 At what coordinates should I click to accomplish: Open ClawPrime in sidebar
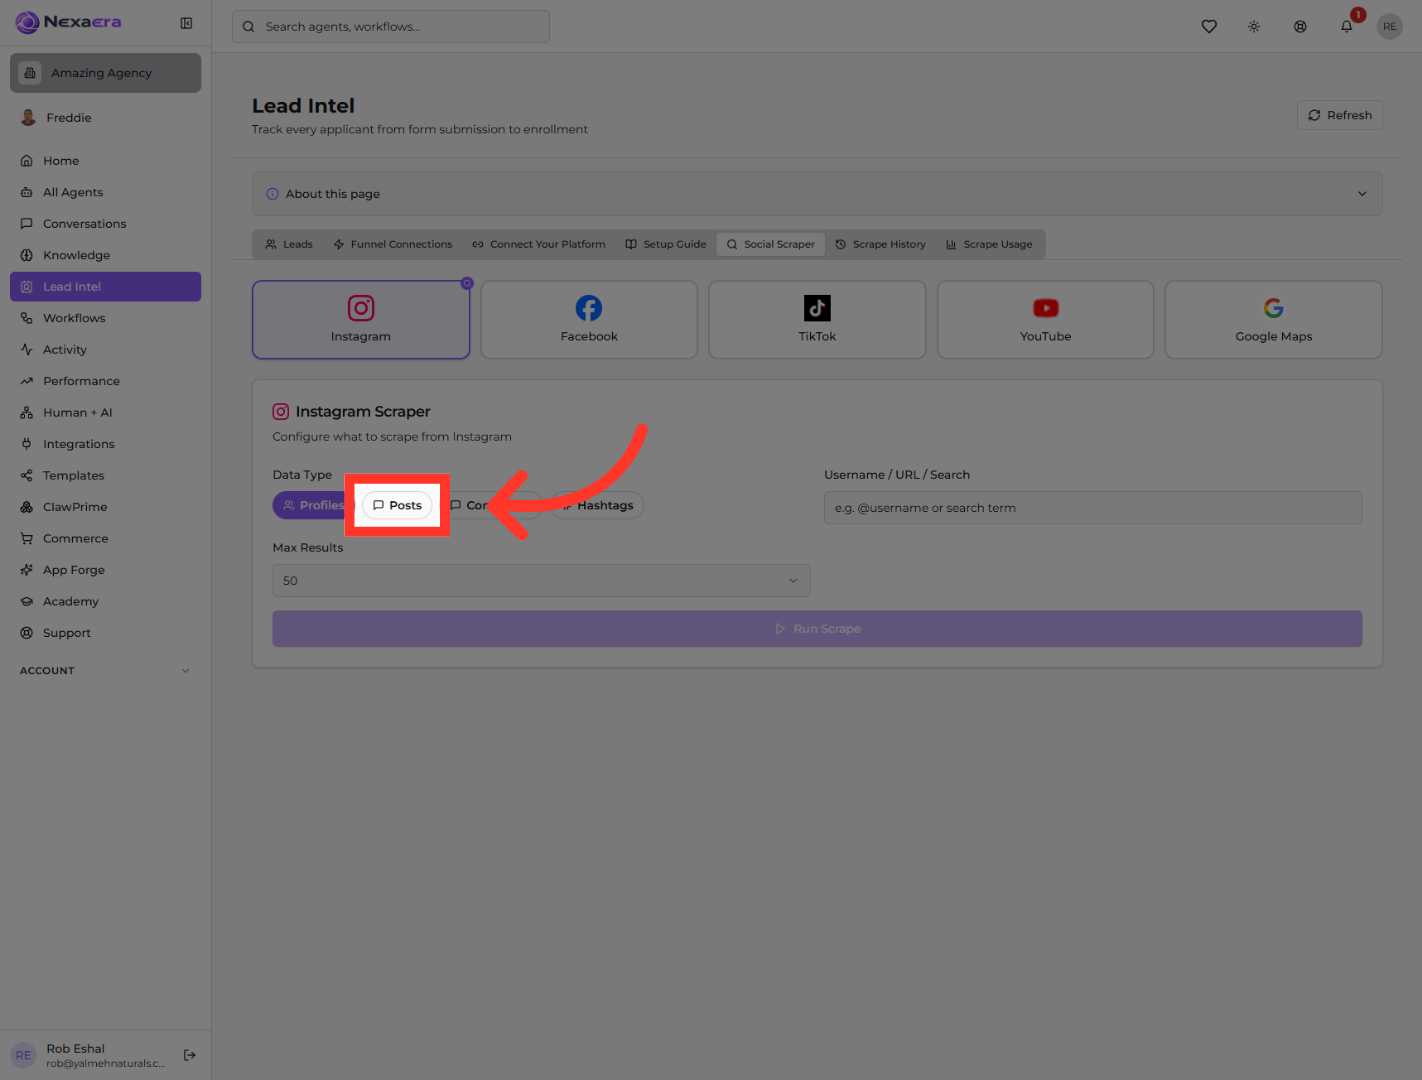point(105,507)
